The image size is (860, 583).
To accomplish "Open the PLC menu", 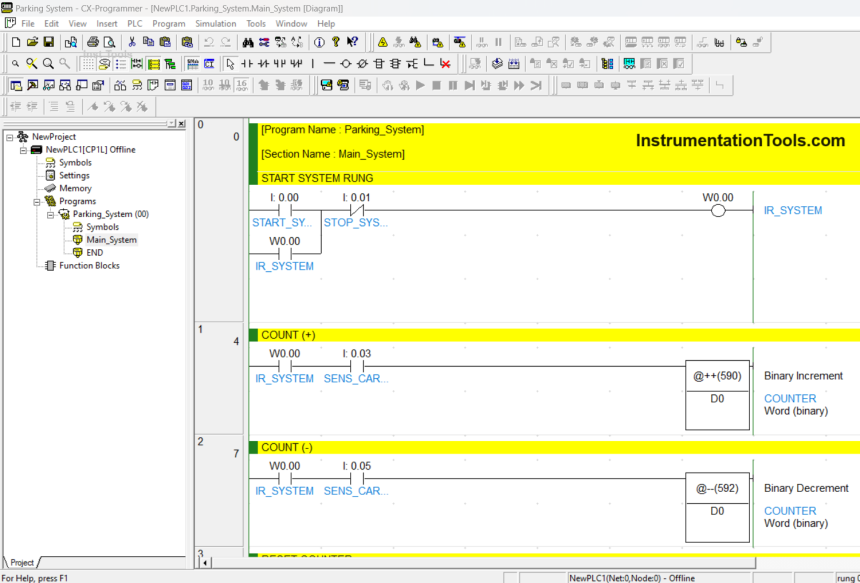I will click(134, 23).
